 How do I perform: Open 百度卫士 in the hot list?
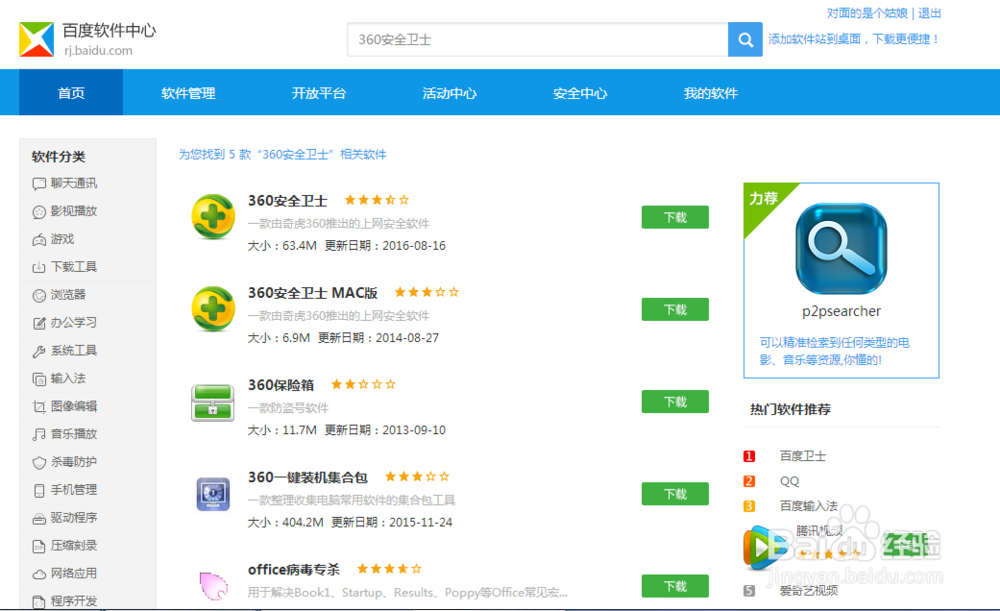(803, 456)
